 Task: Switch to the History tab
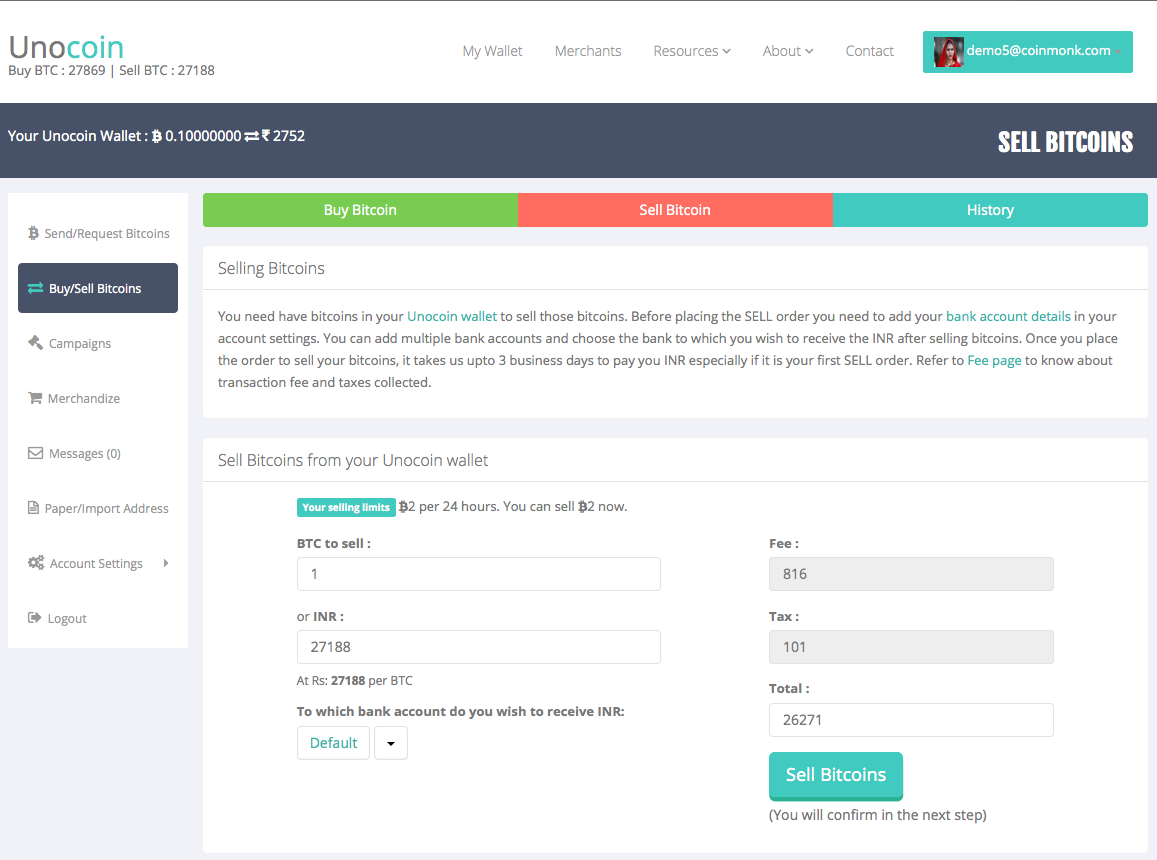990,210
